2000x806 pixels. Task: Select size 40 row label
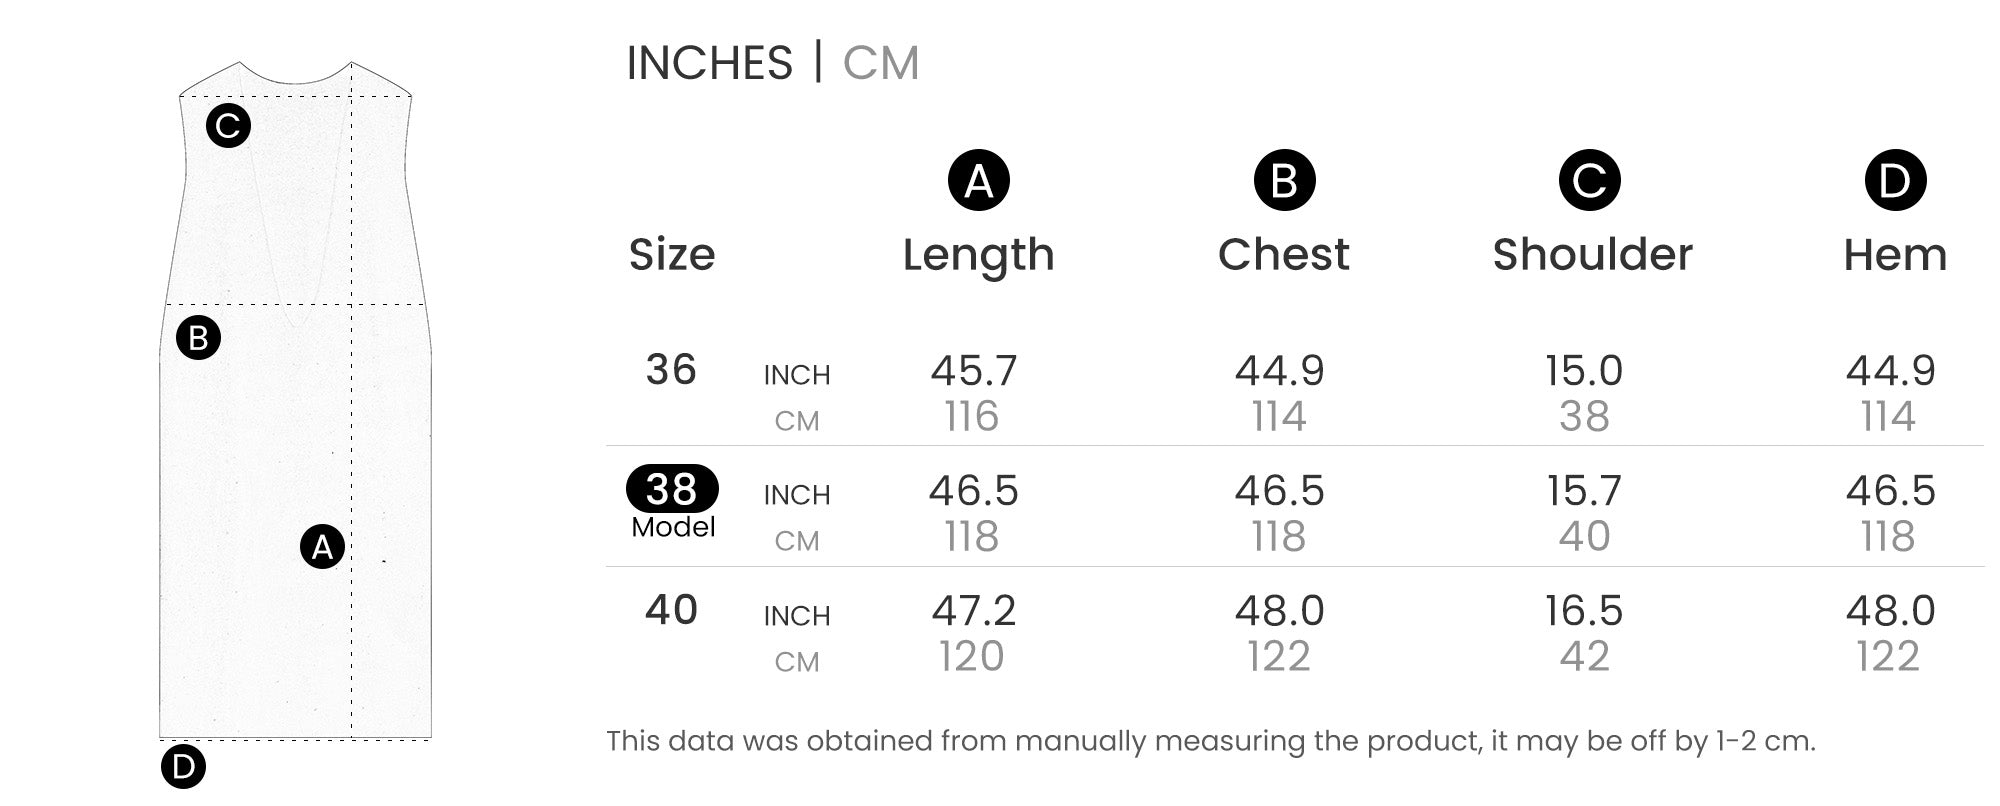click(671, 610)
